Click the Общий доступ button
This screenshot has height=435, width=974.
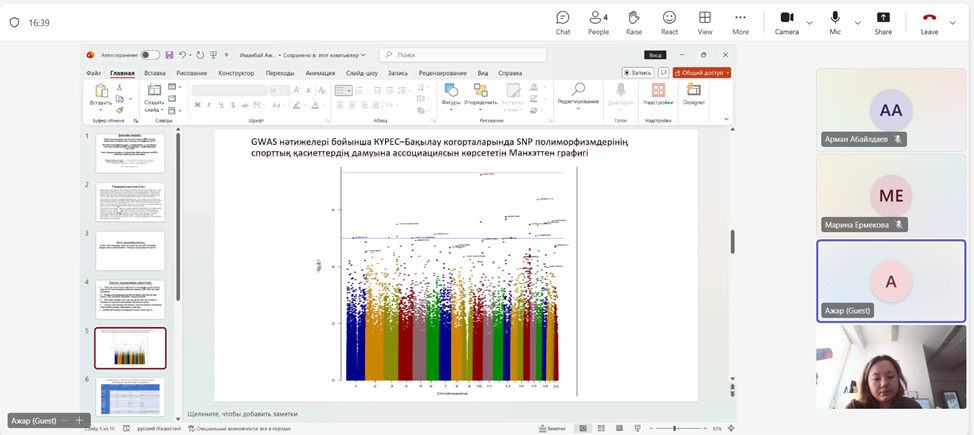[x=702, y=73]
